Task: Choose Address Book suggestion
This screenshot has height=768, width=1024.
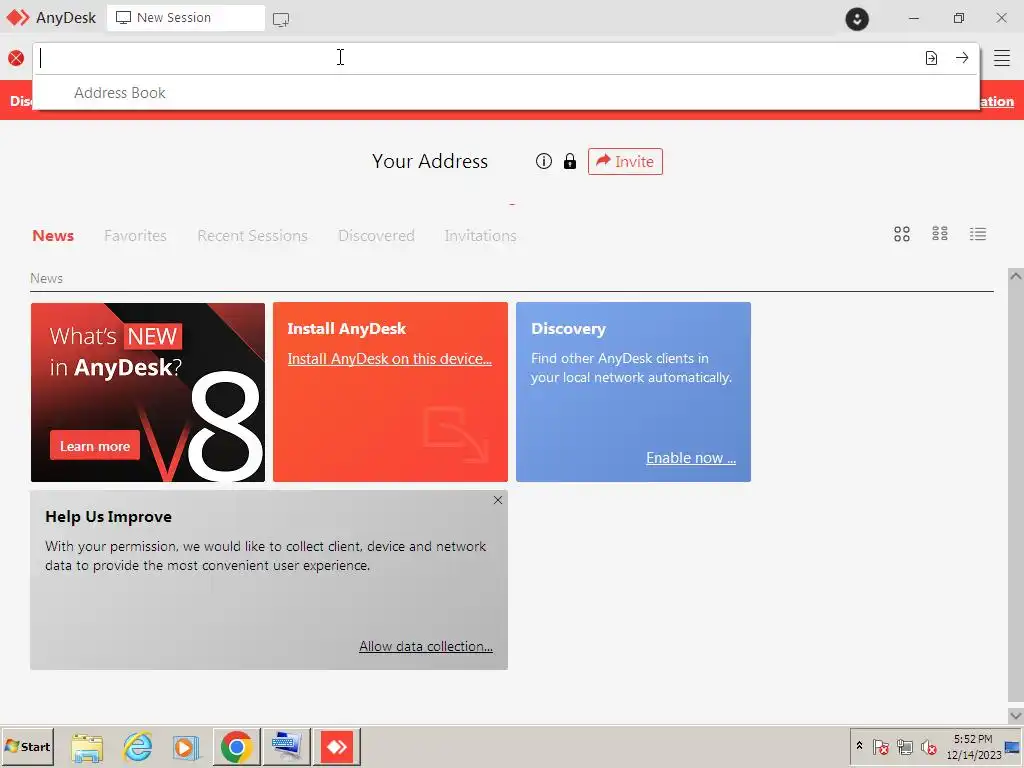Action: click(x=120, y=93)
